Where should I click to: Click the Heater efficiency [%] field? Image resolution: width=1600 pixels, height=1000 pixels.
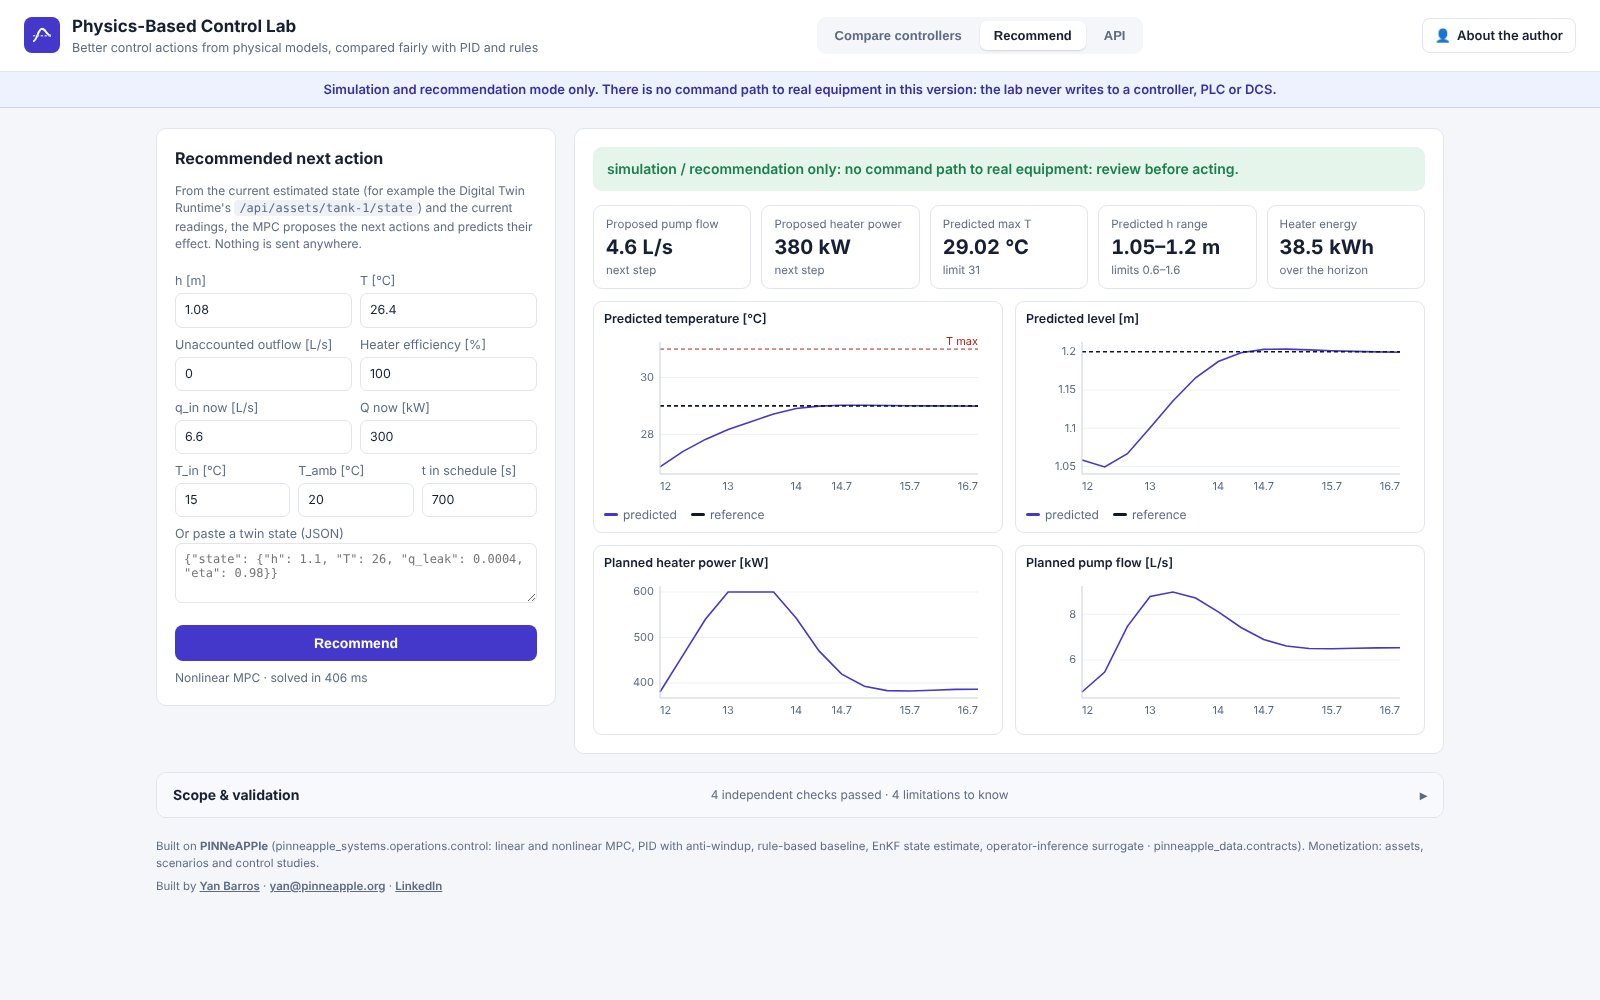point(448,374)
